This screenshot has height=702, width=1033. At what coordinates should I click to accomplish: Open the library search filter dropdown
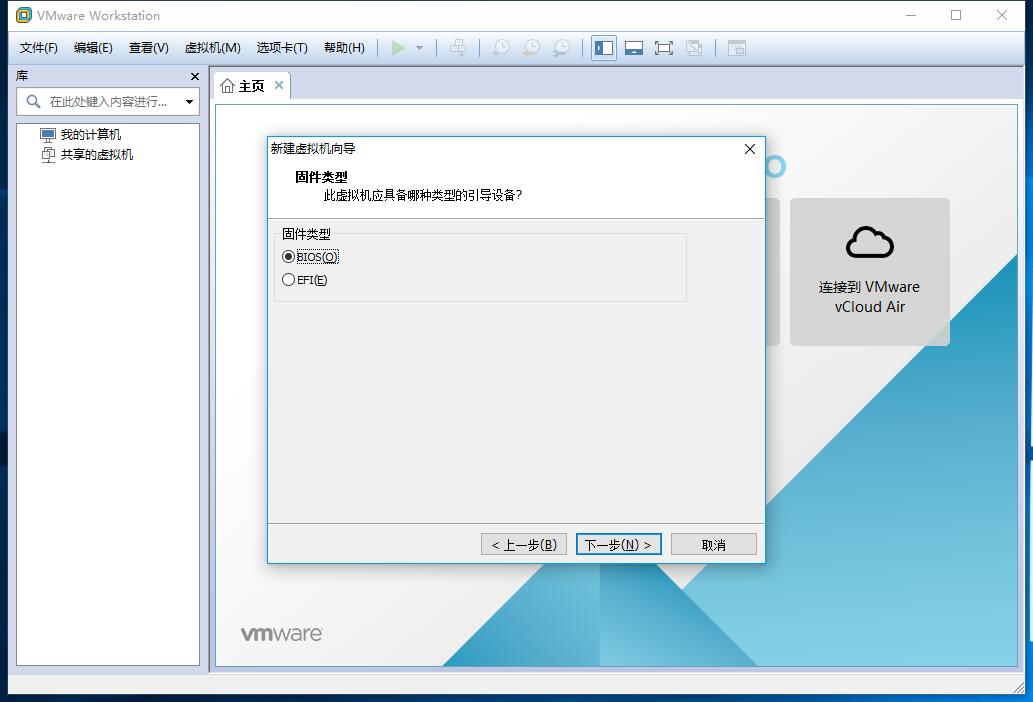(190, 101)
